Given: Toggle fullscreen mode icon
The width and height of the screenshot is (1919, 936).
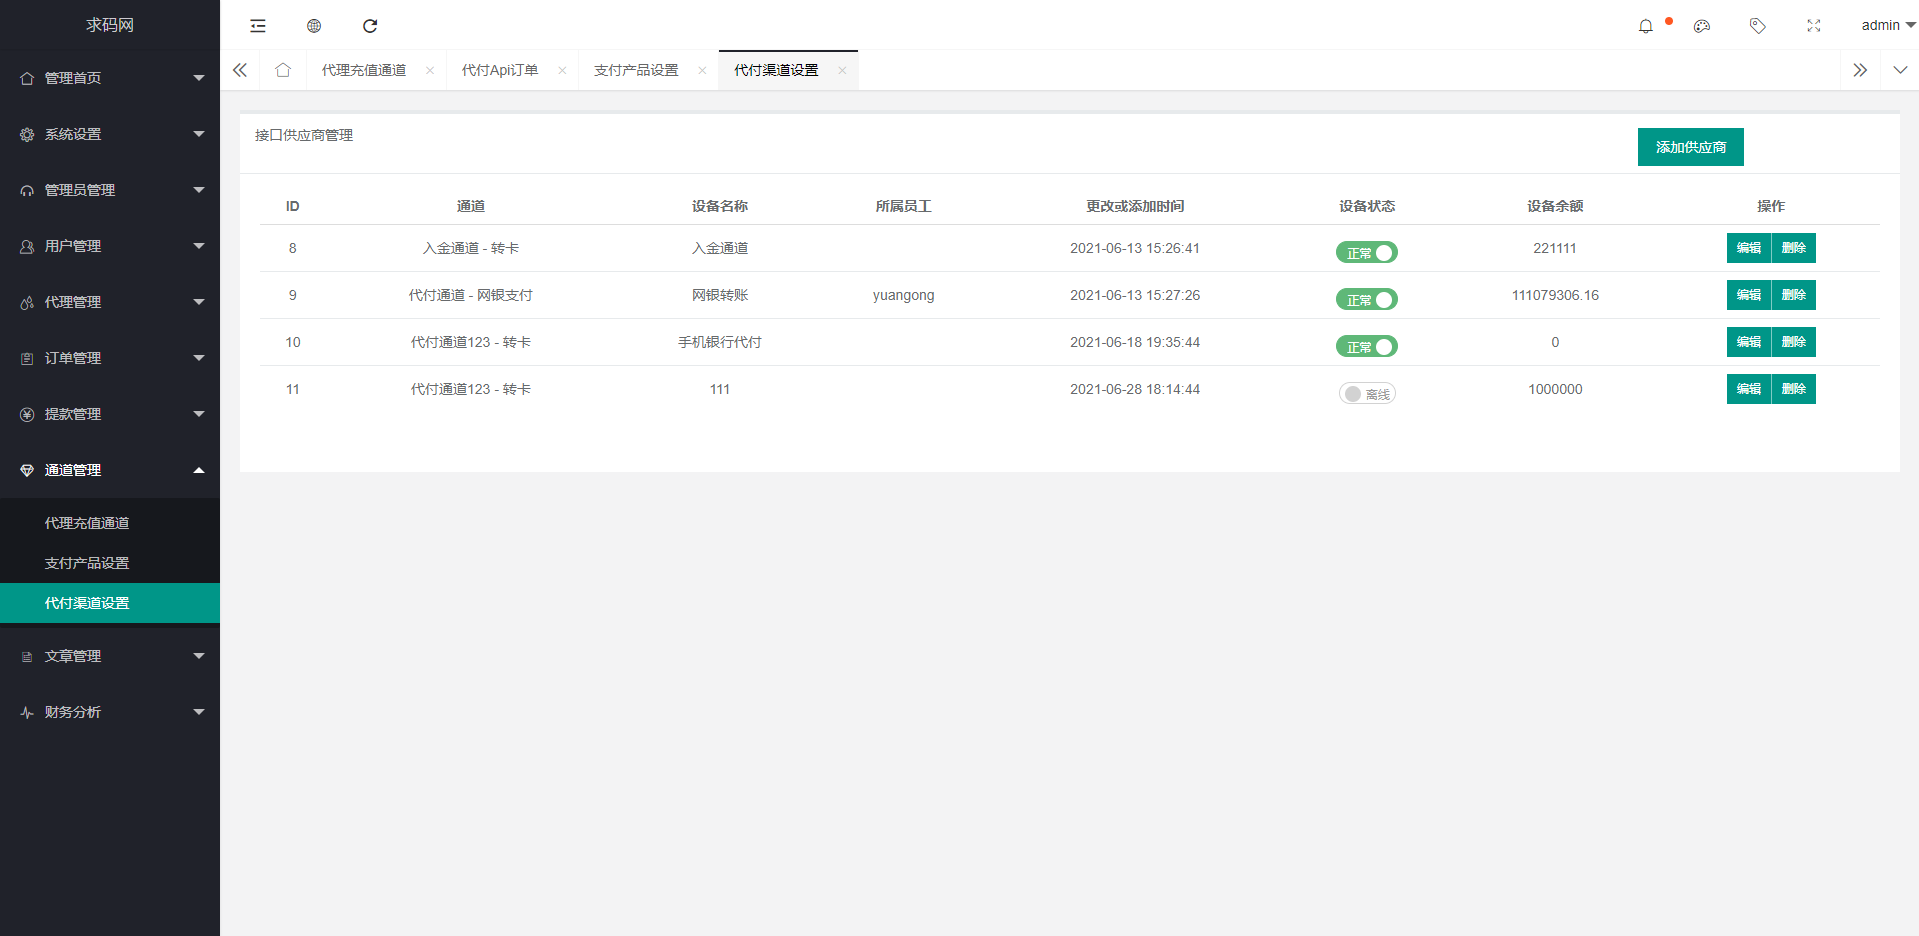Looking at the screenshot, I should [1813, 26].
